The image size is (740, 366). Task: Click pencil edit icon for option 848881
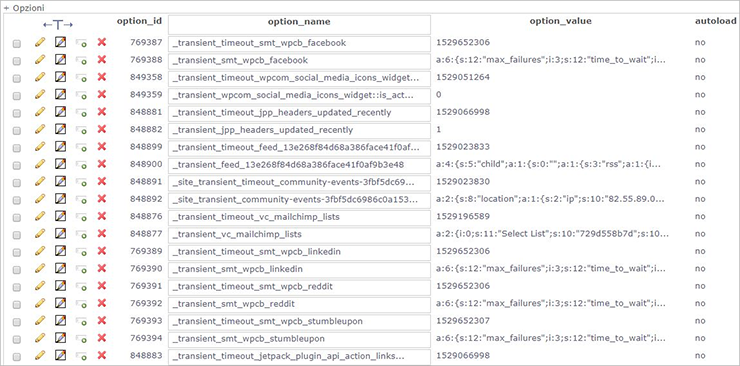[40, 112]
